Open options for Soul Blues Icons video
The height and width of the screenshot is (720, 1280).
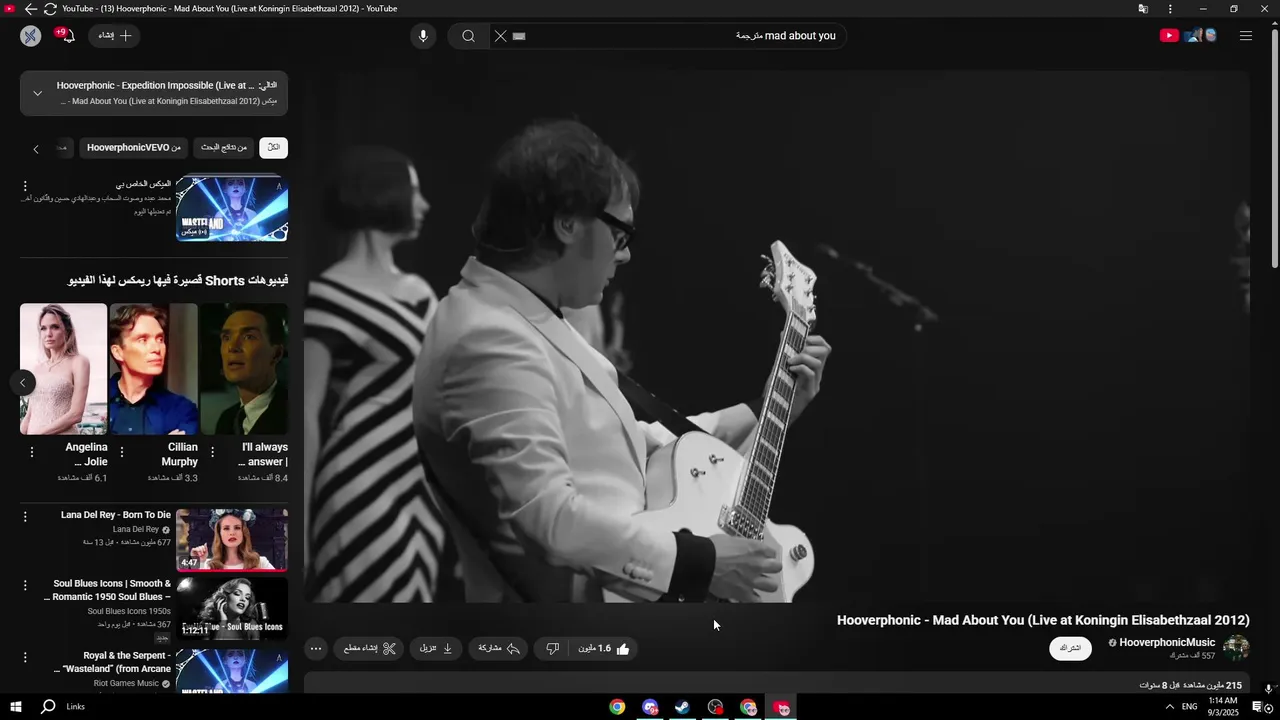pos(25,585)
